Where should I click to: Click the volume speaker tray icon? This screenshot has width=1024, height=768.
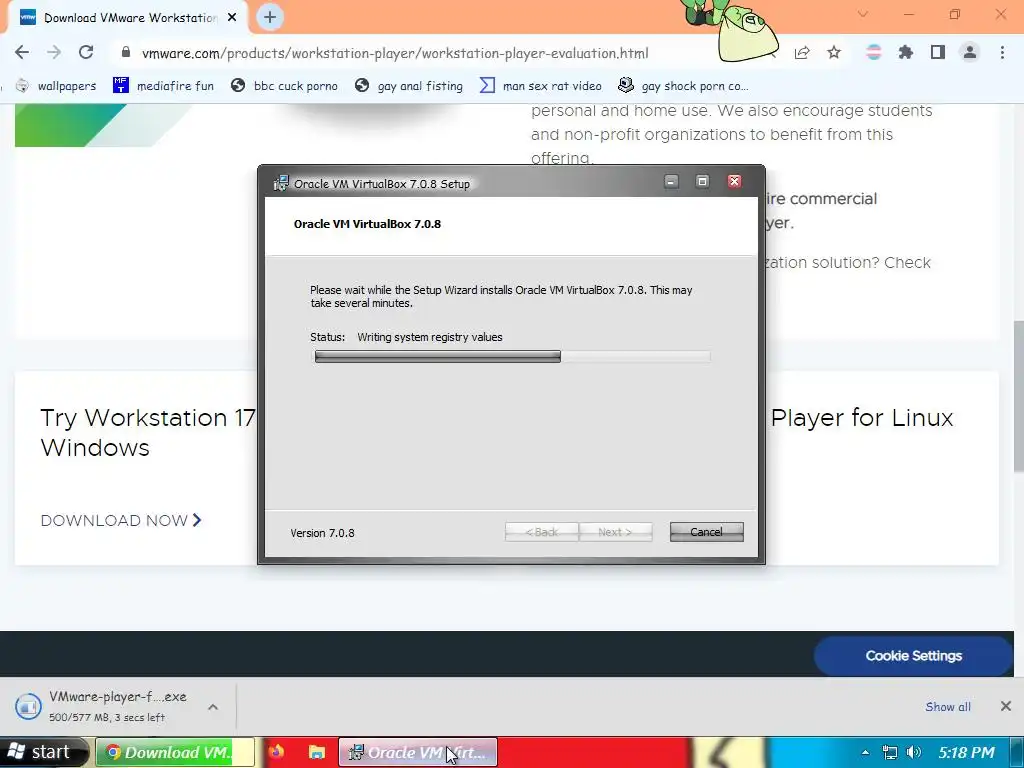coord(914,752)
